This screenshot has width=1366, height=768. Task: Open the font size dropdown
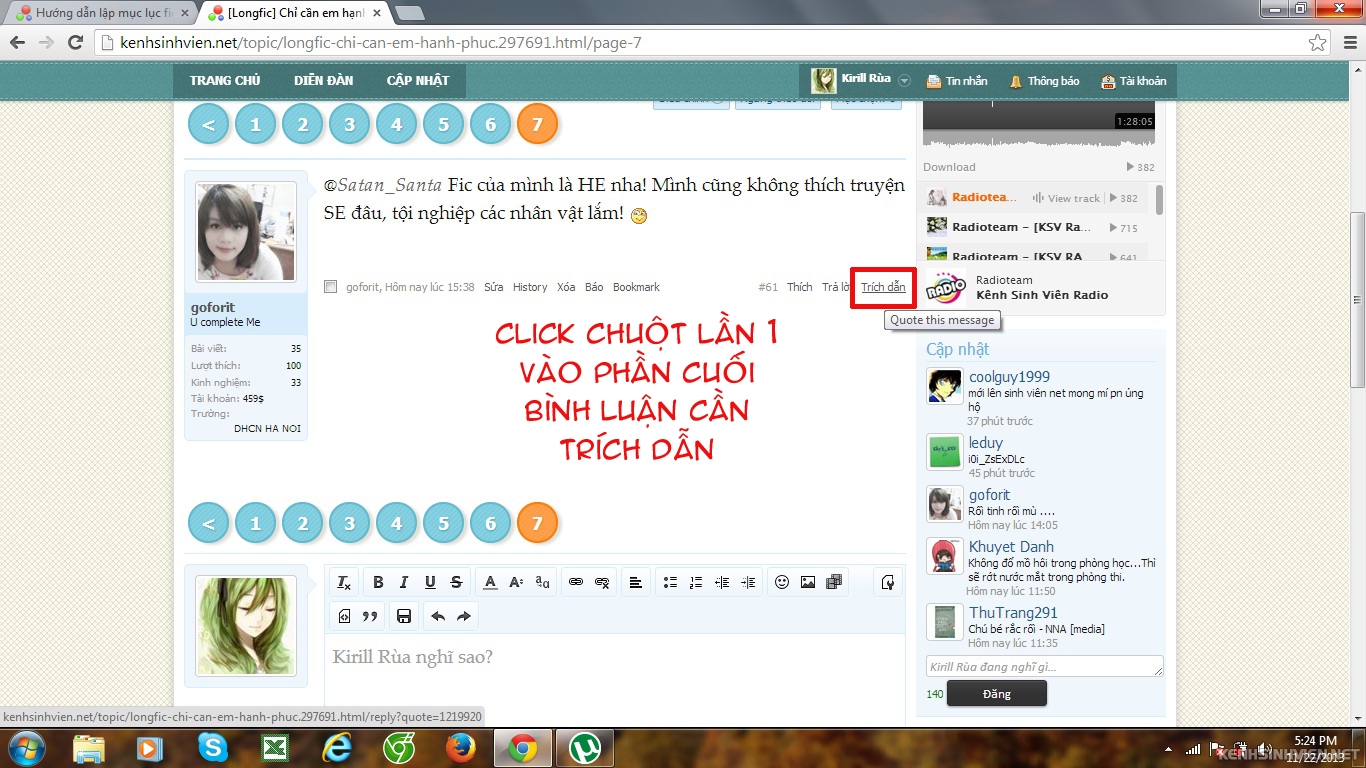click(x=516, y=582)
